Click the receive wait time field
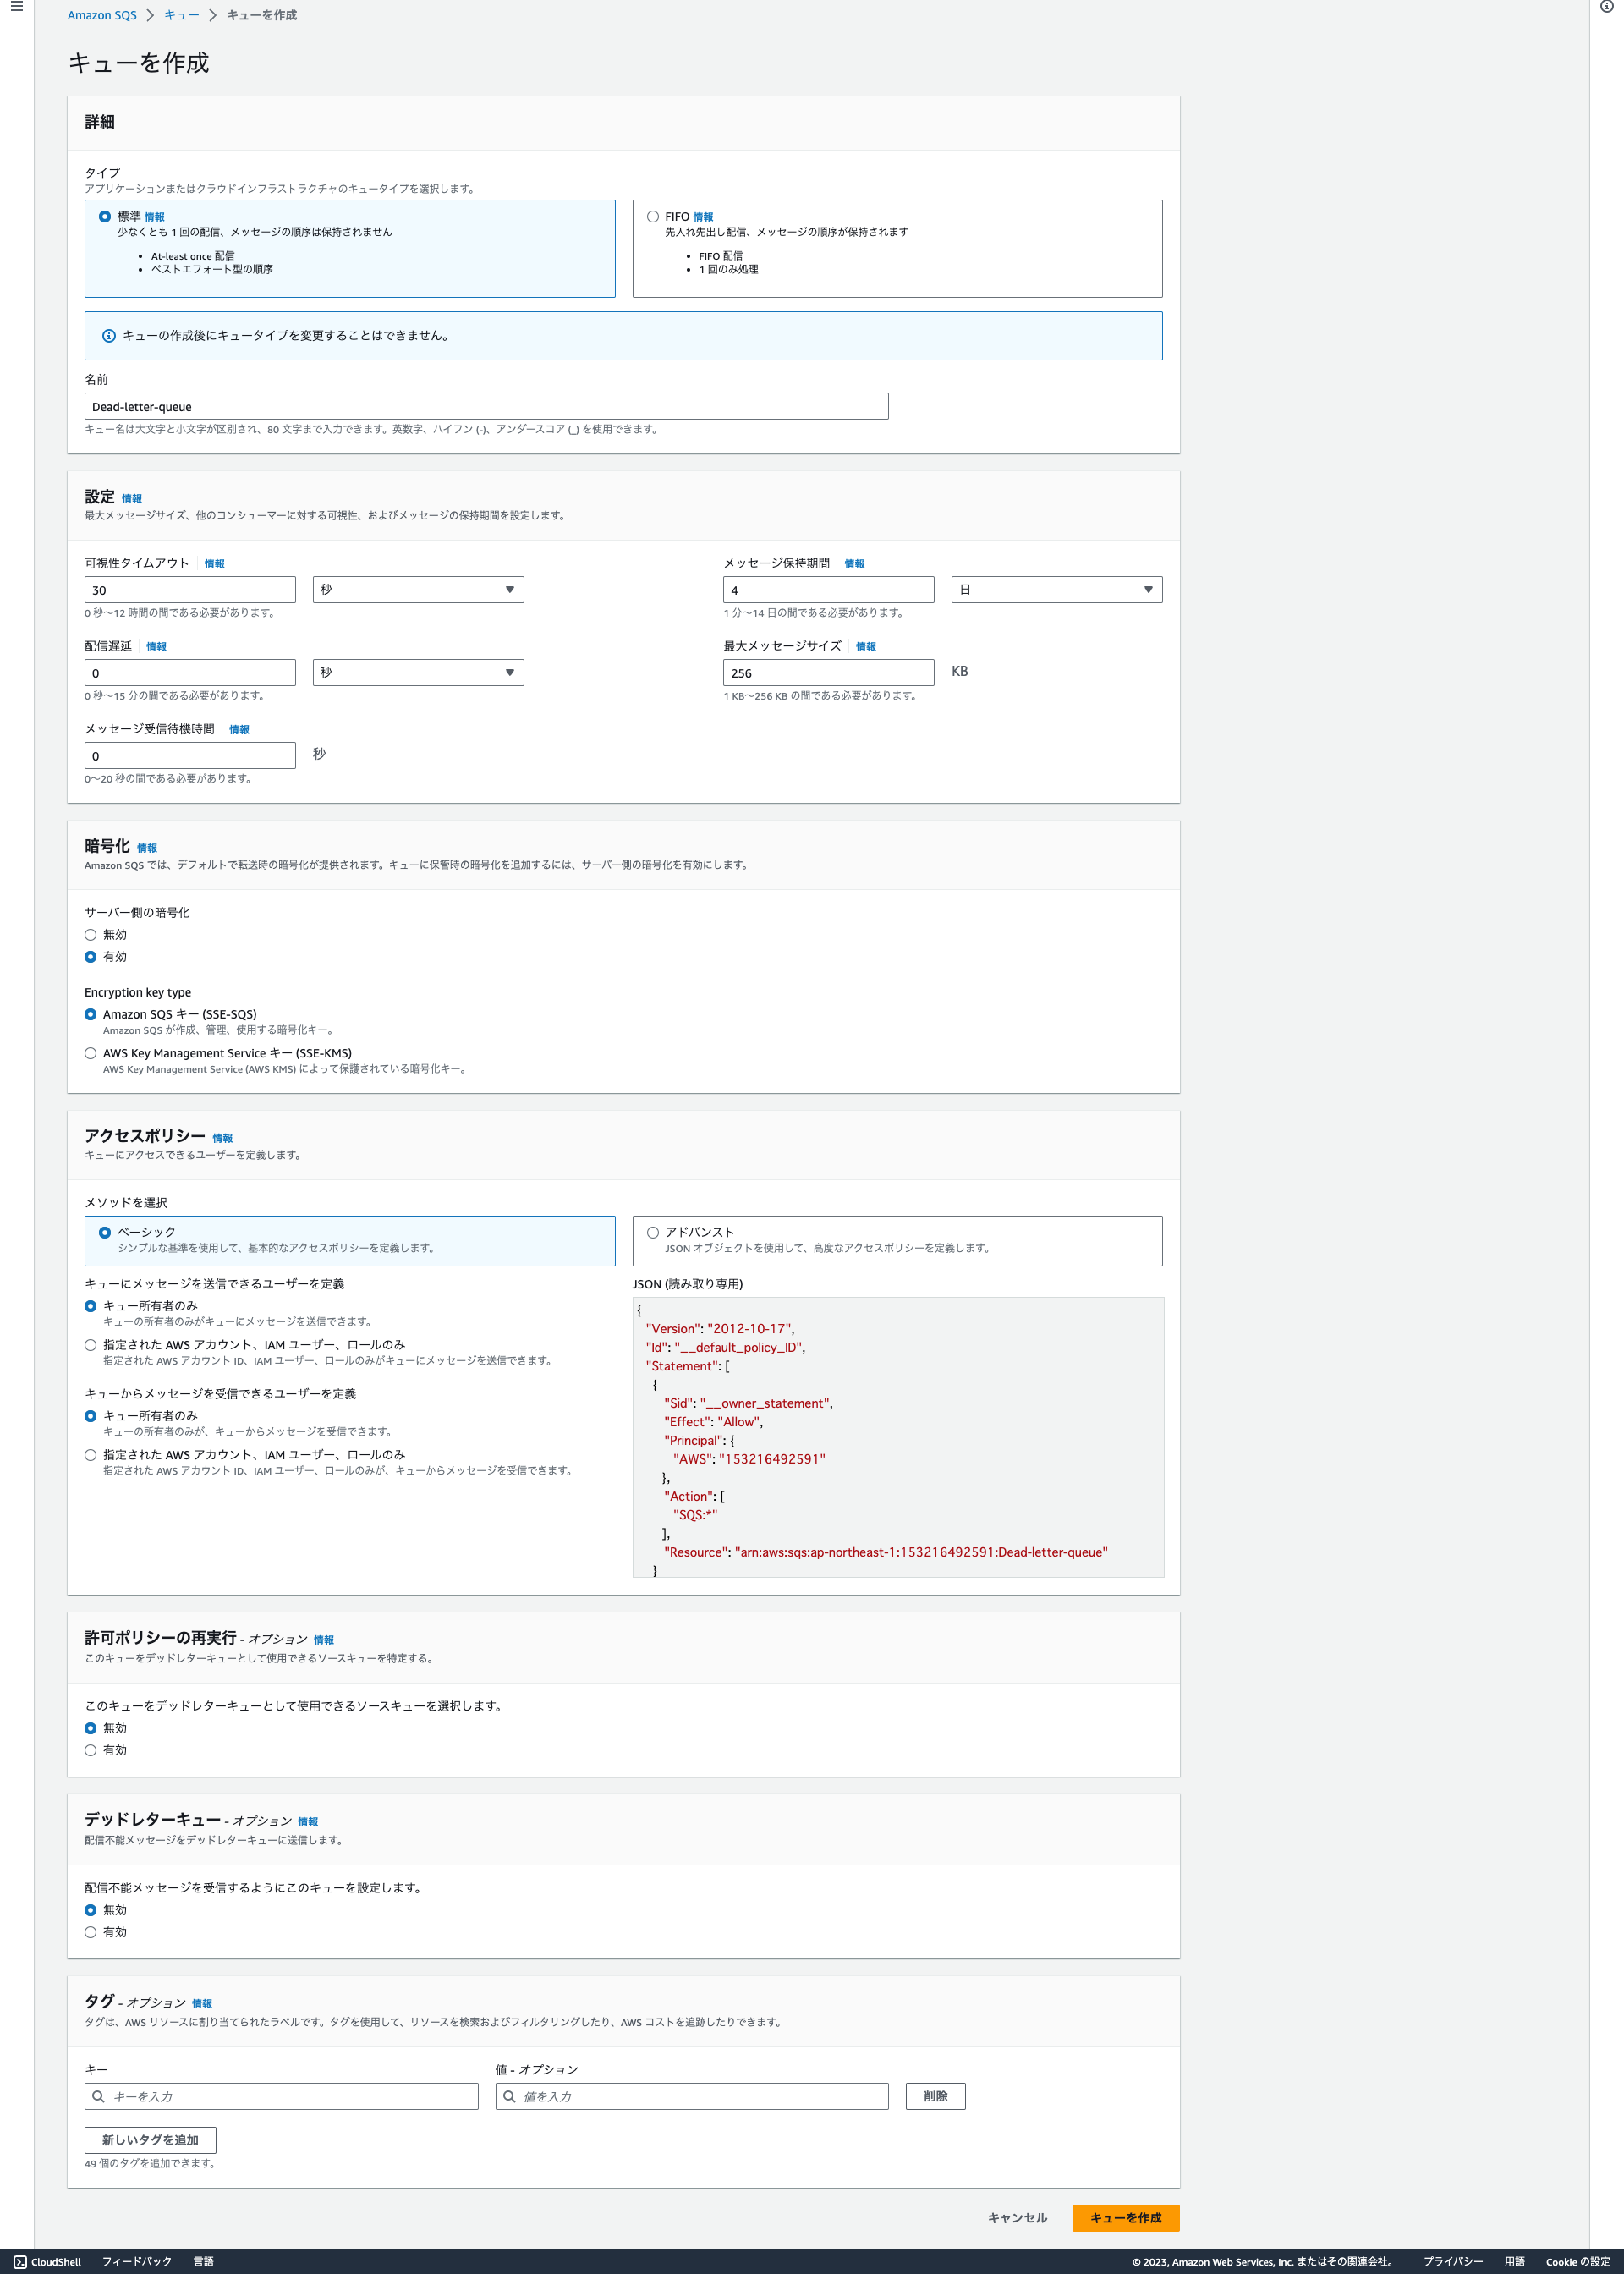 (190, 755)
